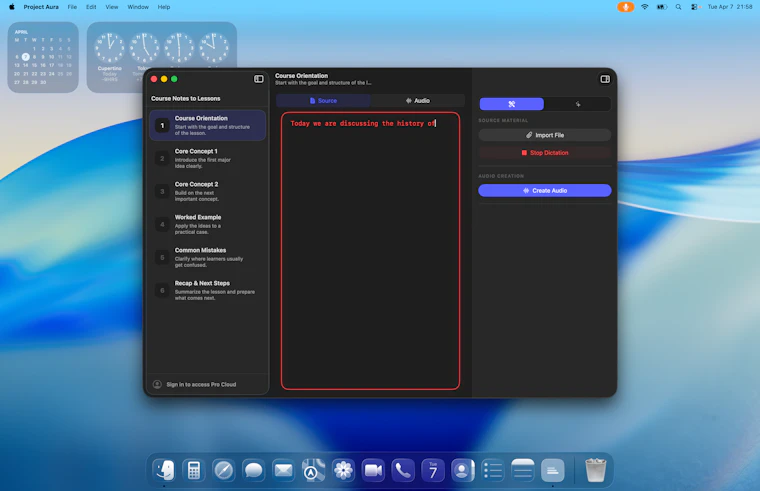Open the Trash in the dock
This screenshot has height=491, width=760.
tap(595, 470)
